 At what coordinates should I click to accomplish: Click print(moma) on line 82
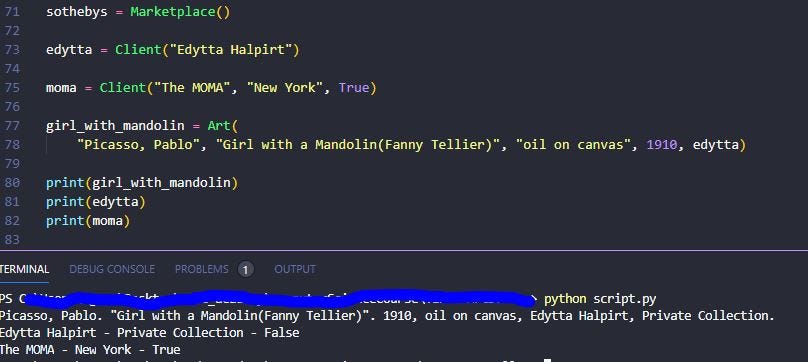[x=88, y=221]
